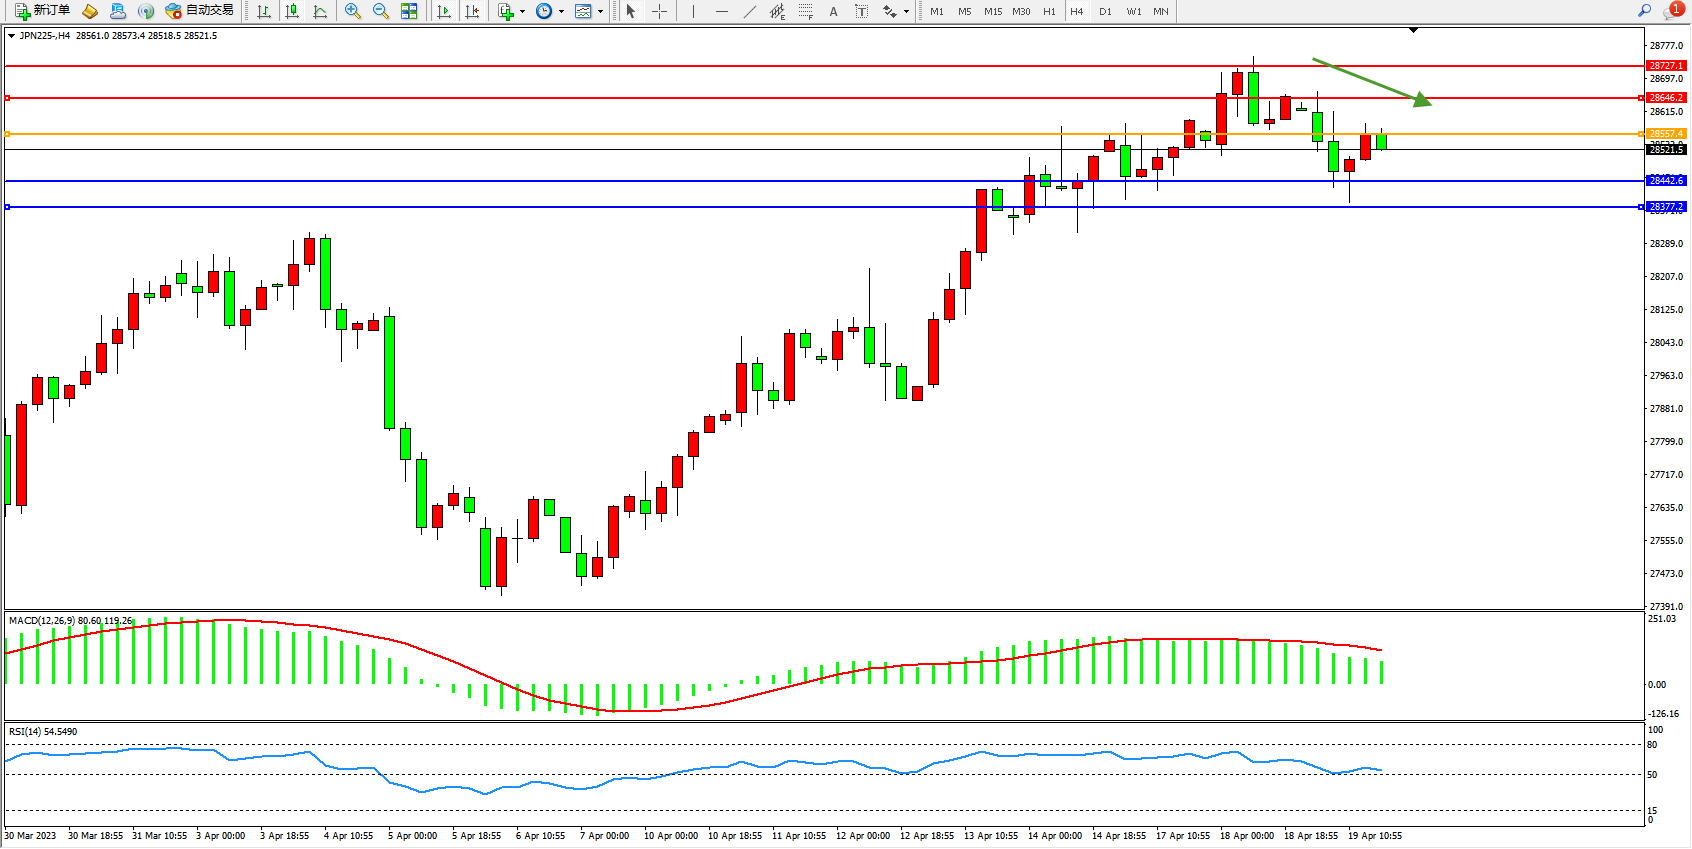Expand the chart templates dropdown

[x=600, y=12]
